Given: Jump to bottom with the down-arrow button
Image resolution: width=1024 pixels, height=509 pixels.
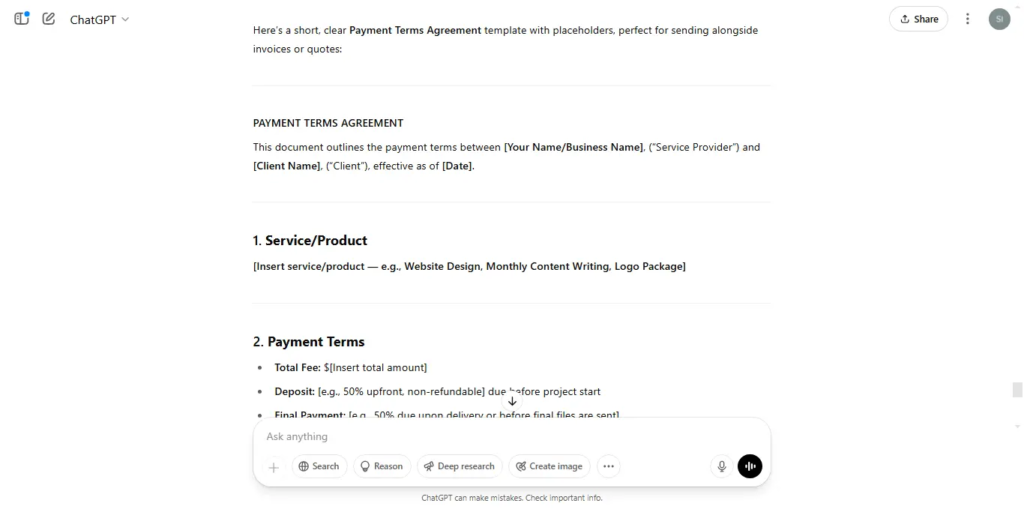Looking at the screenshot, I should (x=512, y=401).
